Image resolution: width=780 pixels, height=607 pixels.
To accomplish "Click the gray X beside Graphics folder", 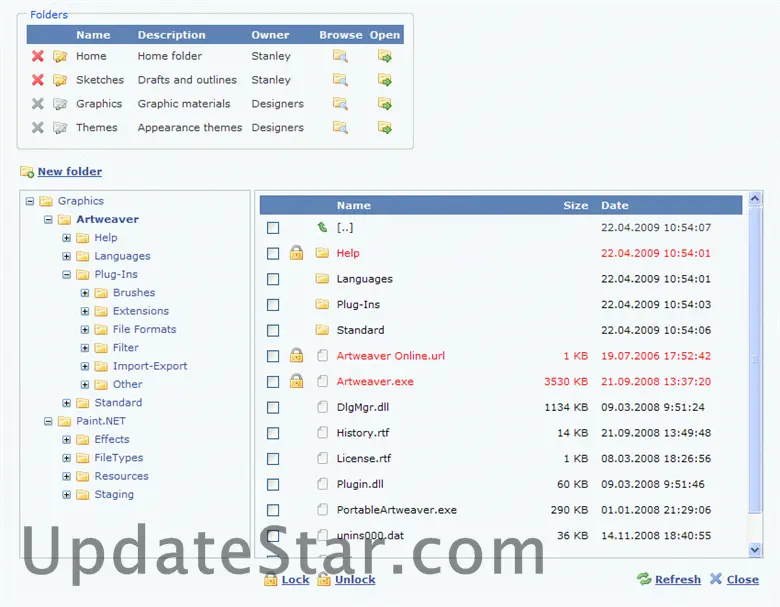I will (x=37, y=104).
